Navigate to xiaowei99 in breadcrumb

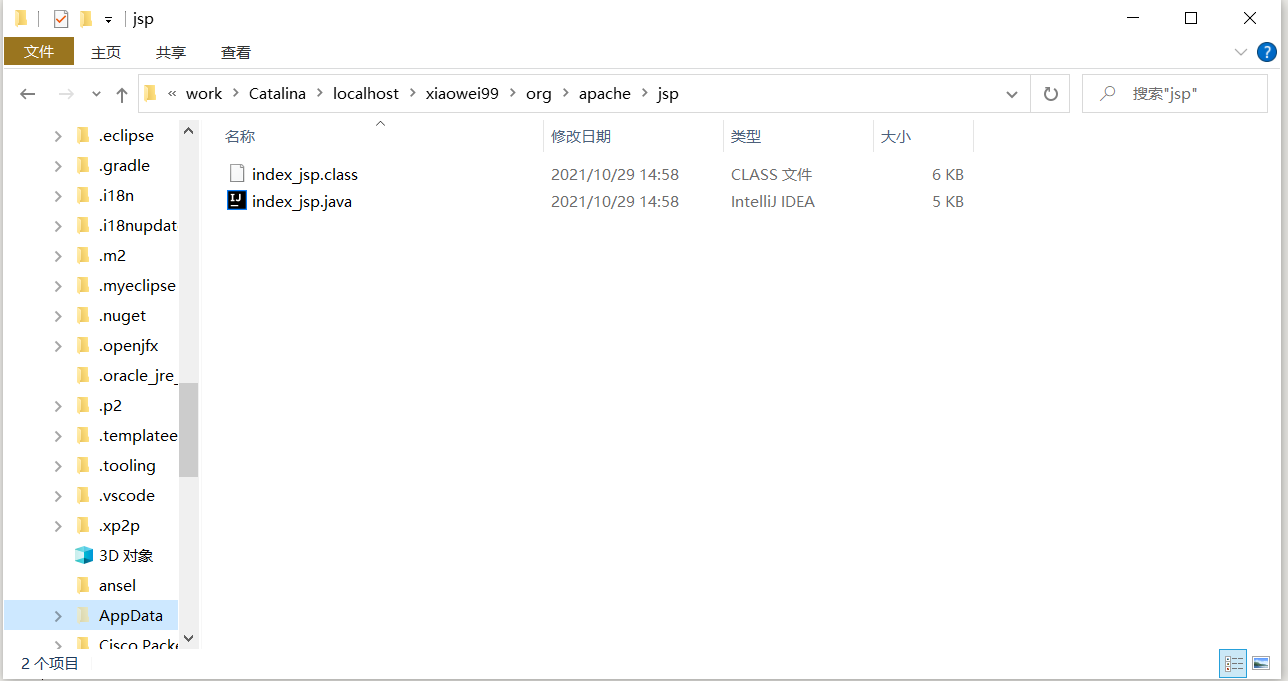tap(462, 93)
